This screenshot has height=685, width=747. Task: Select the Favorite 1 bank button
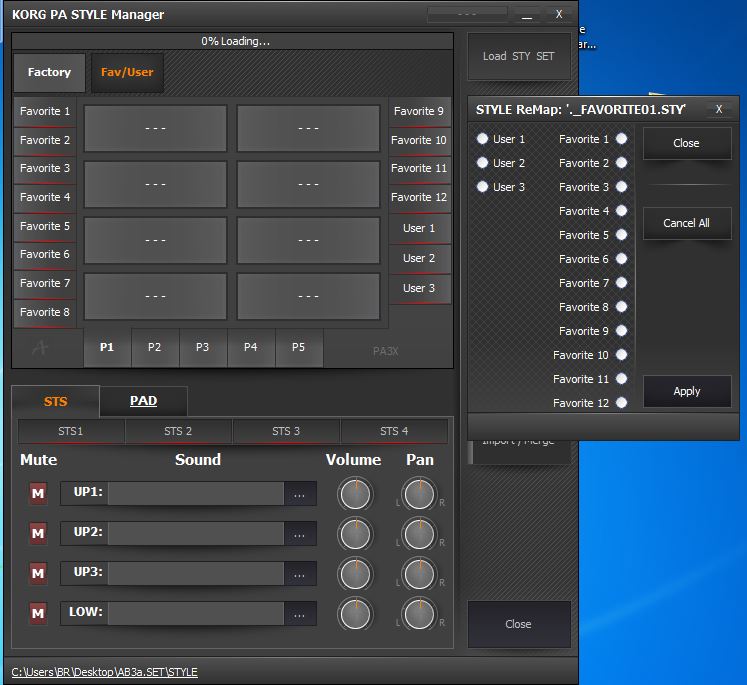click(45, 111)
